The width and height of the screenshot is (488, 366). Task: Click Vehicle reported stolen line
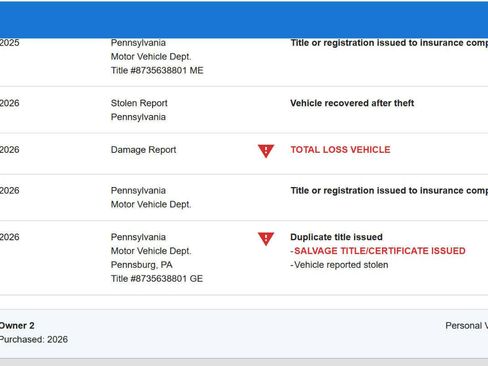339,265
